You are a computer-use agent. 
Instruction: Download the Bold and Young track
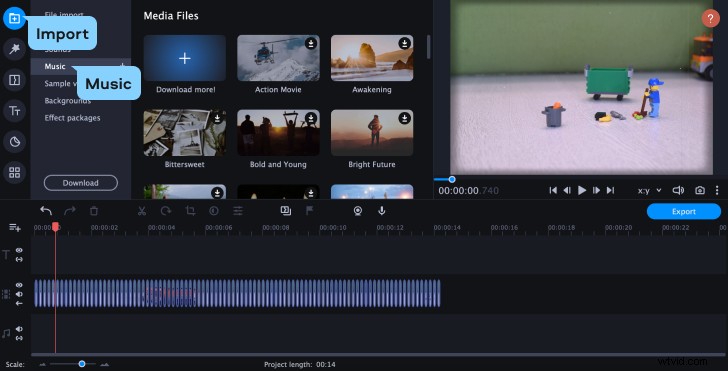pos(311,118)
